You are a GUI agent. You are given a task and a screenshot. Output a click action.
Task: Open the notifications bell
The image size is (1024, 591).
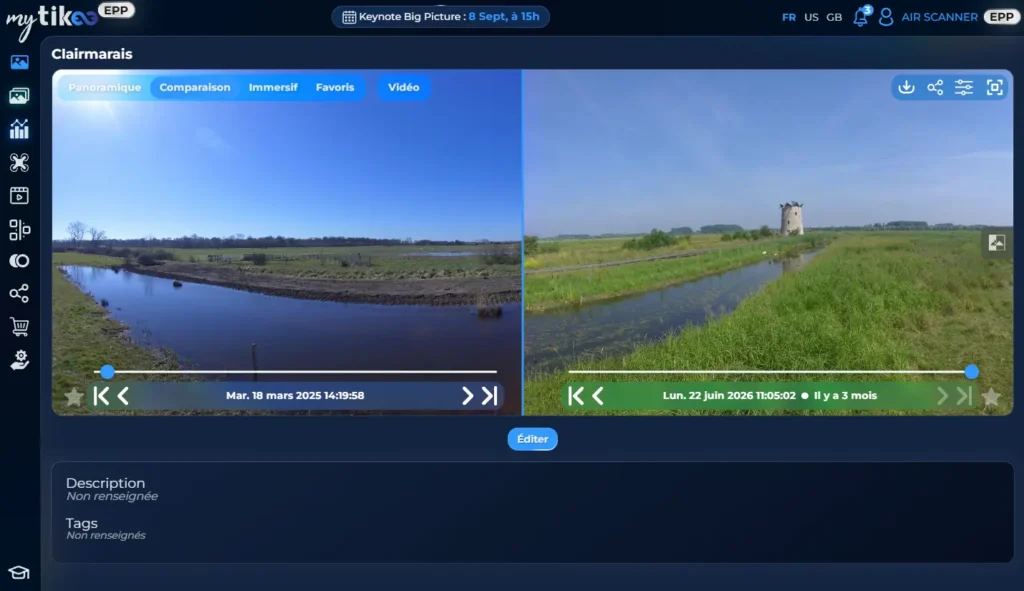tap(861, 17)
